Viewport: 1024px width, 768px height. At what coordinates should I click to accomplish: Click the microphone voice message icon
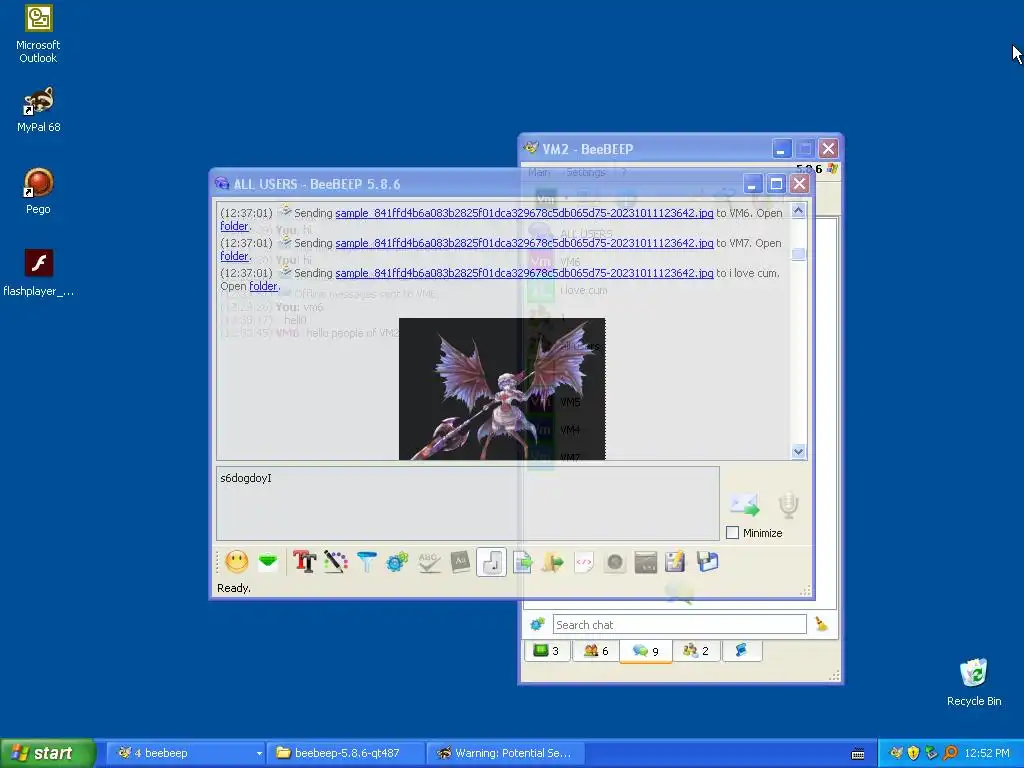[x=788, y=505]
